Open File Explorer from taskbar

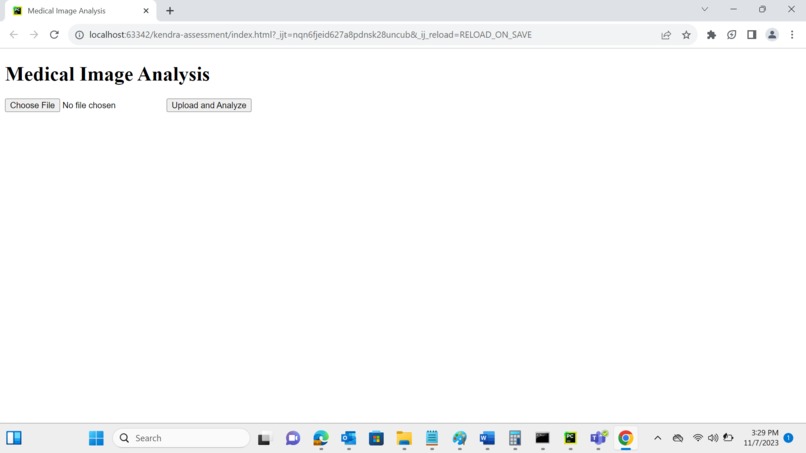(404, 438)
